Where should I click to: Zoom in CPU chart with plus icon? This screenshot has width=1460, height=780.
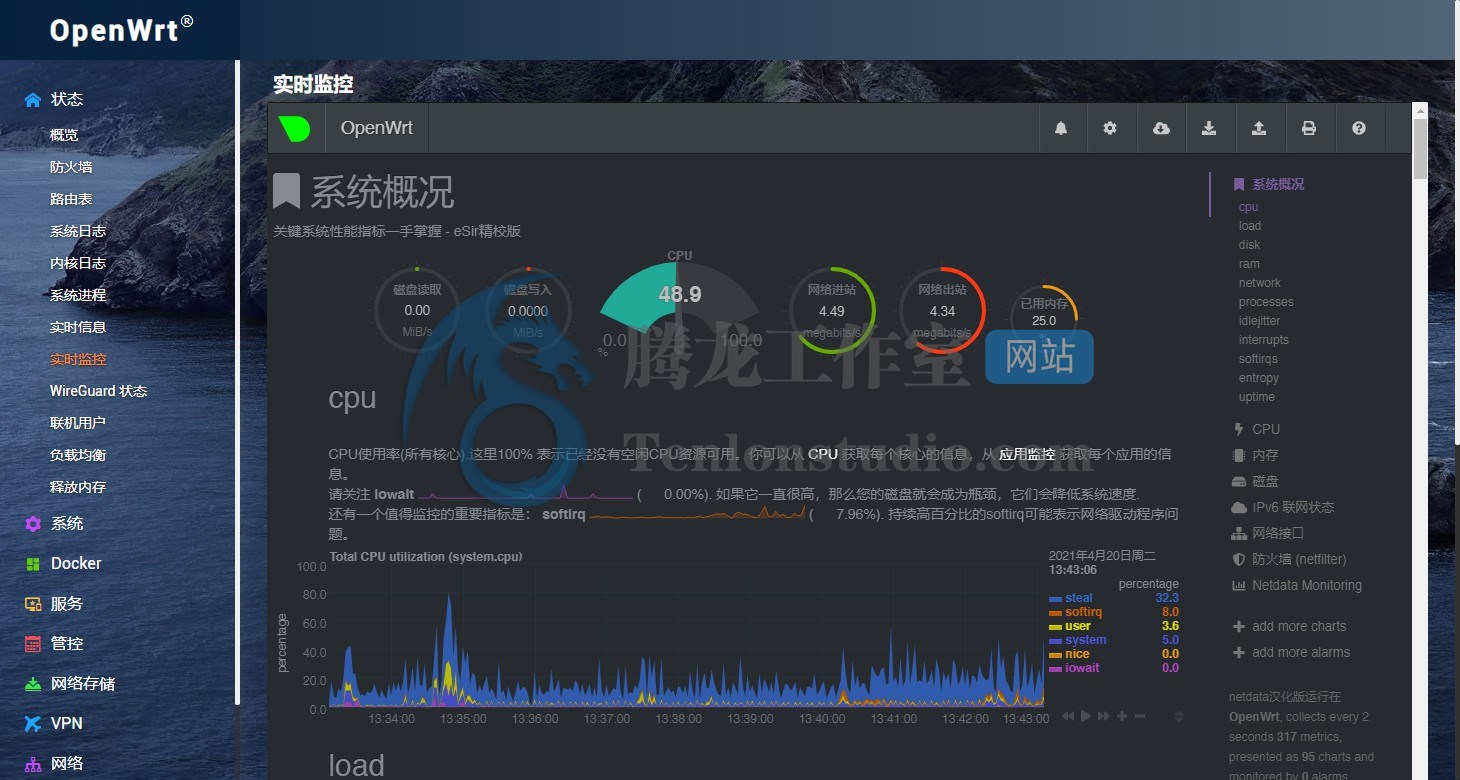[1122, 716]
